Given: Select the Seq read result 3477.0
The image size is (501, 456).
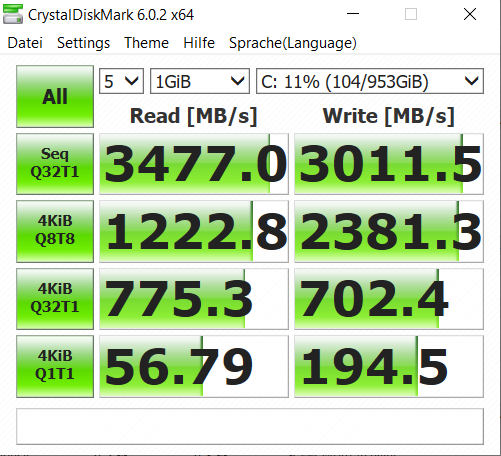Looking at the screenshot, I should click(x=194, y=164).
